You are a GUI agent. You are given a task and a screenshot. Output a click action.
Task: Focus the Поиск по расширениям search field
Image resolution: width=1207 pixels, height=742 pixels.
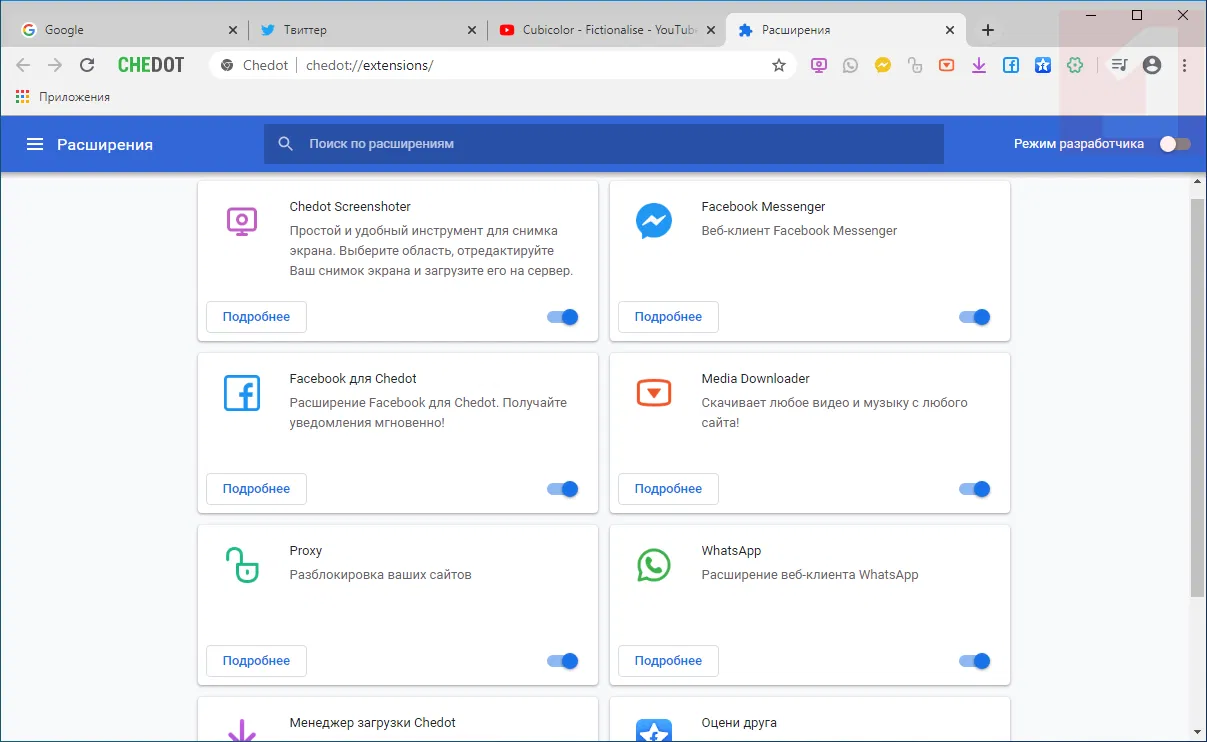[x=604, y=144]
